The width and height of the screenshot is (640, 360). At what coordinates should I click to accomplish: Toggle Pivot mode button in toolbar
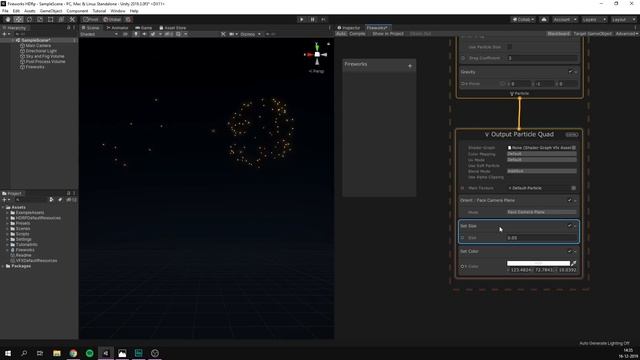pyautogui.click(x=90, y=19)
